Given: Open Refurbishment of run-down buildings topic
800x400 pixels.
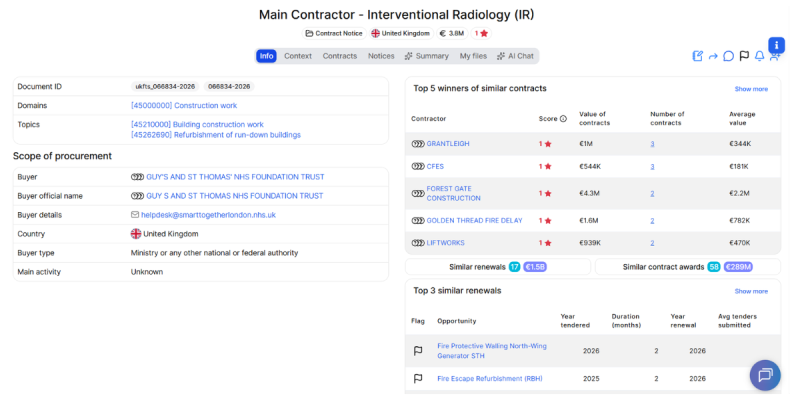Looking at the screenshot, I should point(216,135).
